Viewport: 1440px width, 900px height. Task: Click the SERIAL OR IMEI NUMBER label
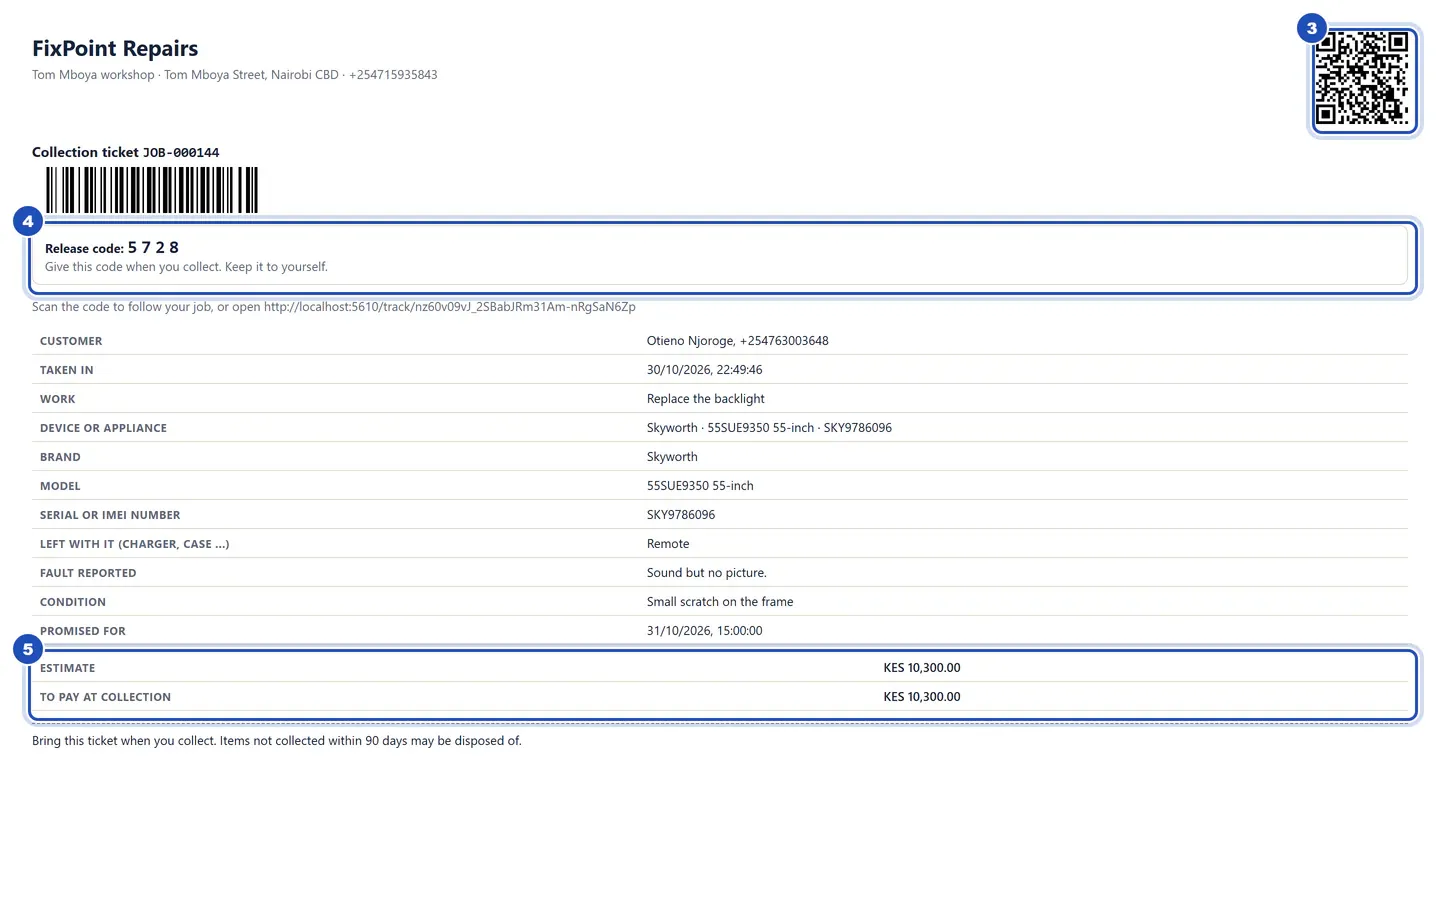110,515
